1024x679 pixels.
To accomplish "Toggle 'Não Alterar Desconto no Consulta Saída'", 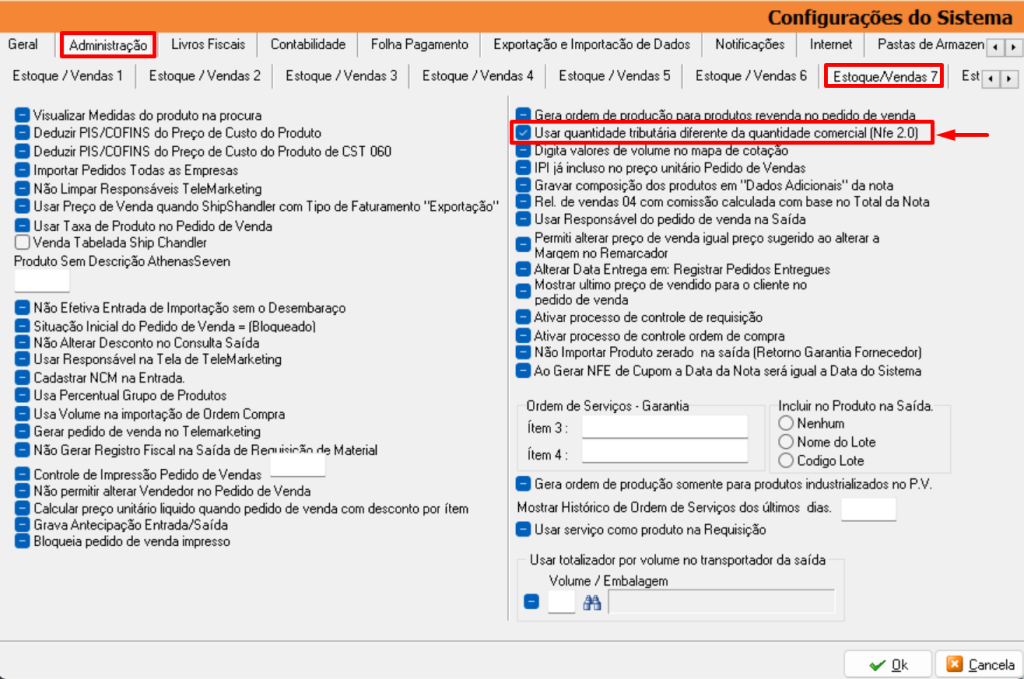I will click(22, 343).
